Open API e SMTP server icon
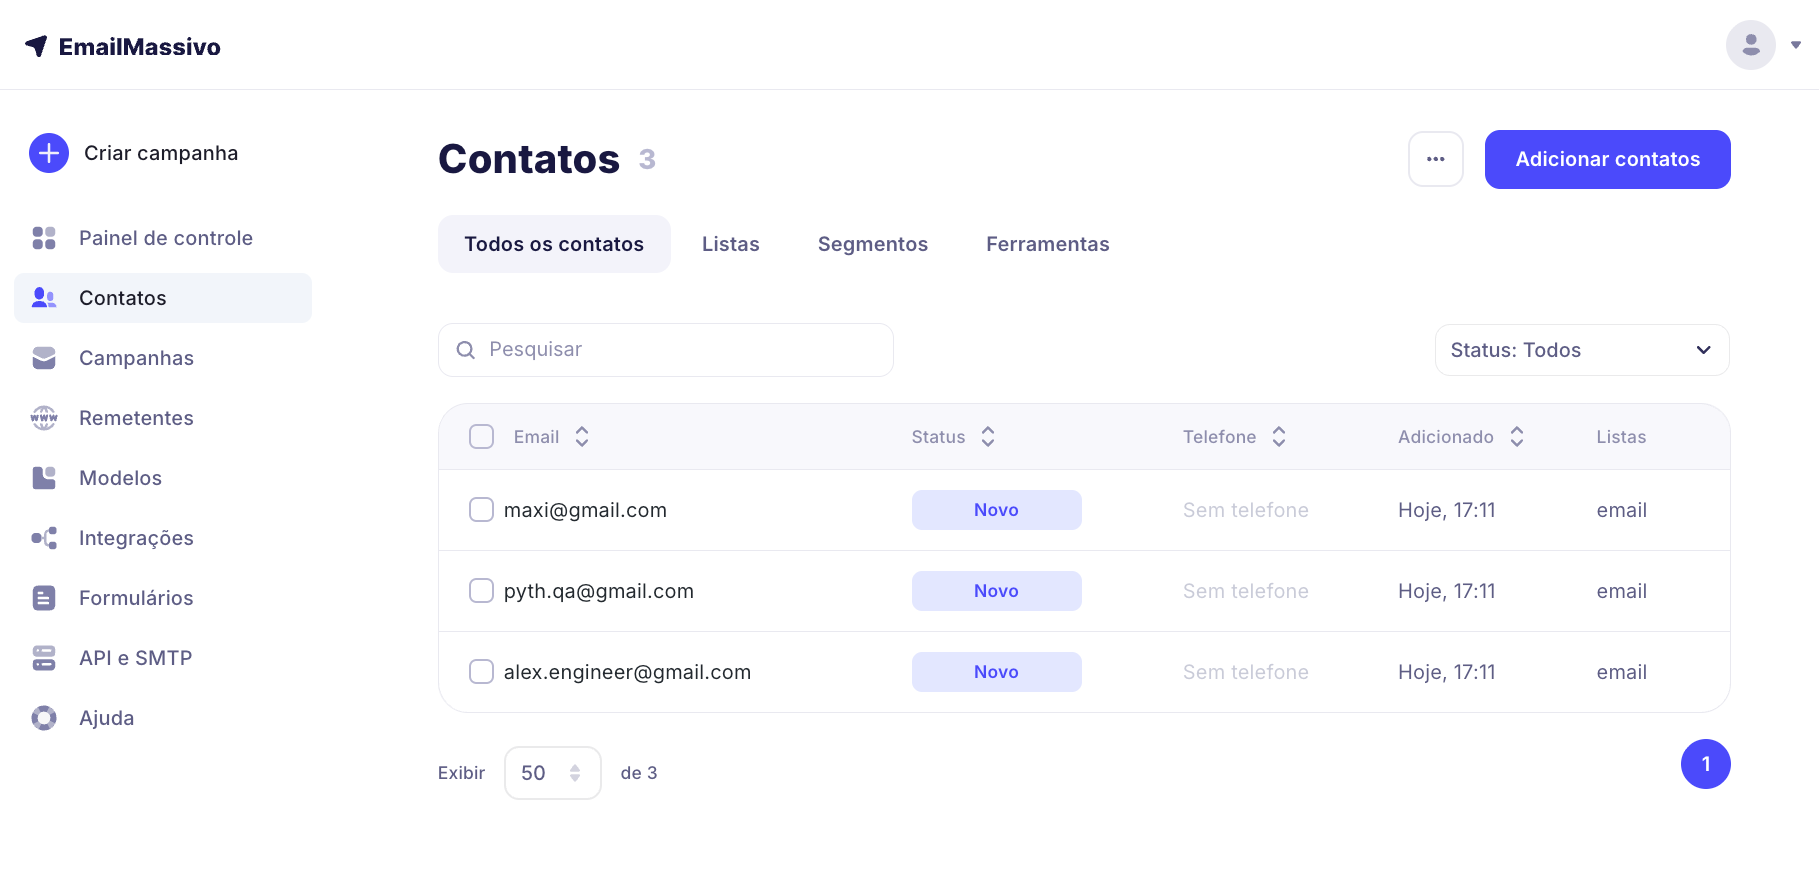Viewport: 1819px width, 883px height. [x=44, y=658]
